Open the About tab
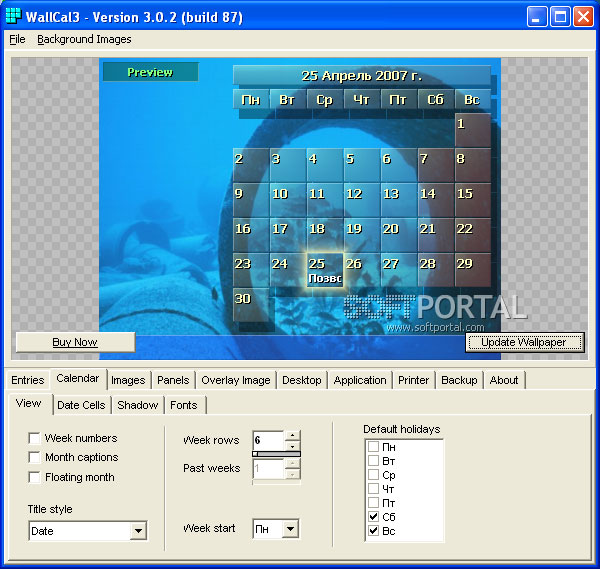 504,380
